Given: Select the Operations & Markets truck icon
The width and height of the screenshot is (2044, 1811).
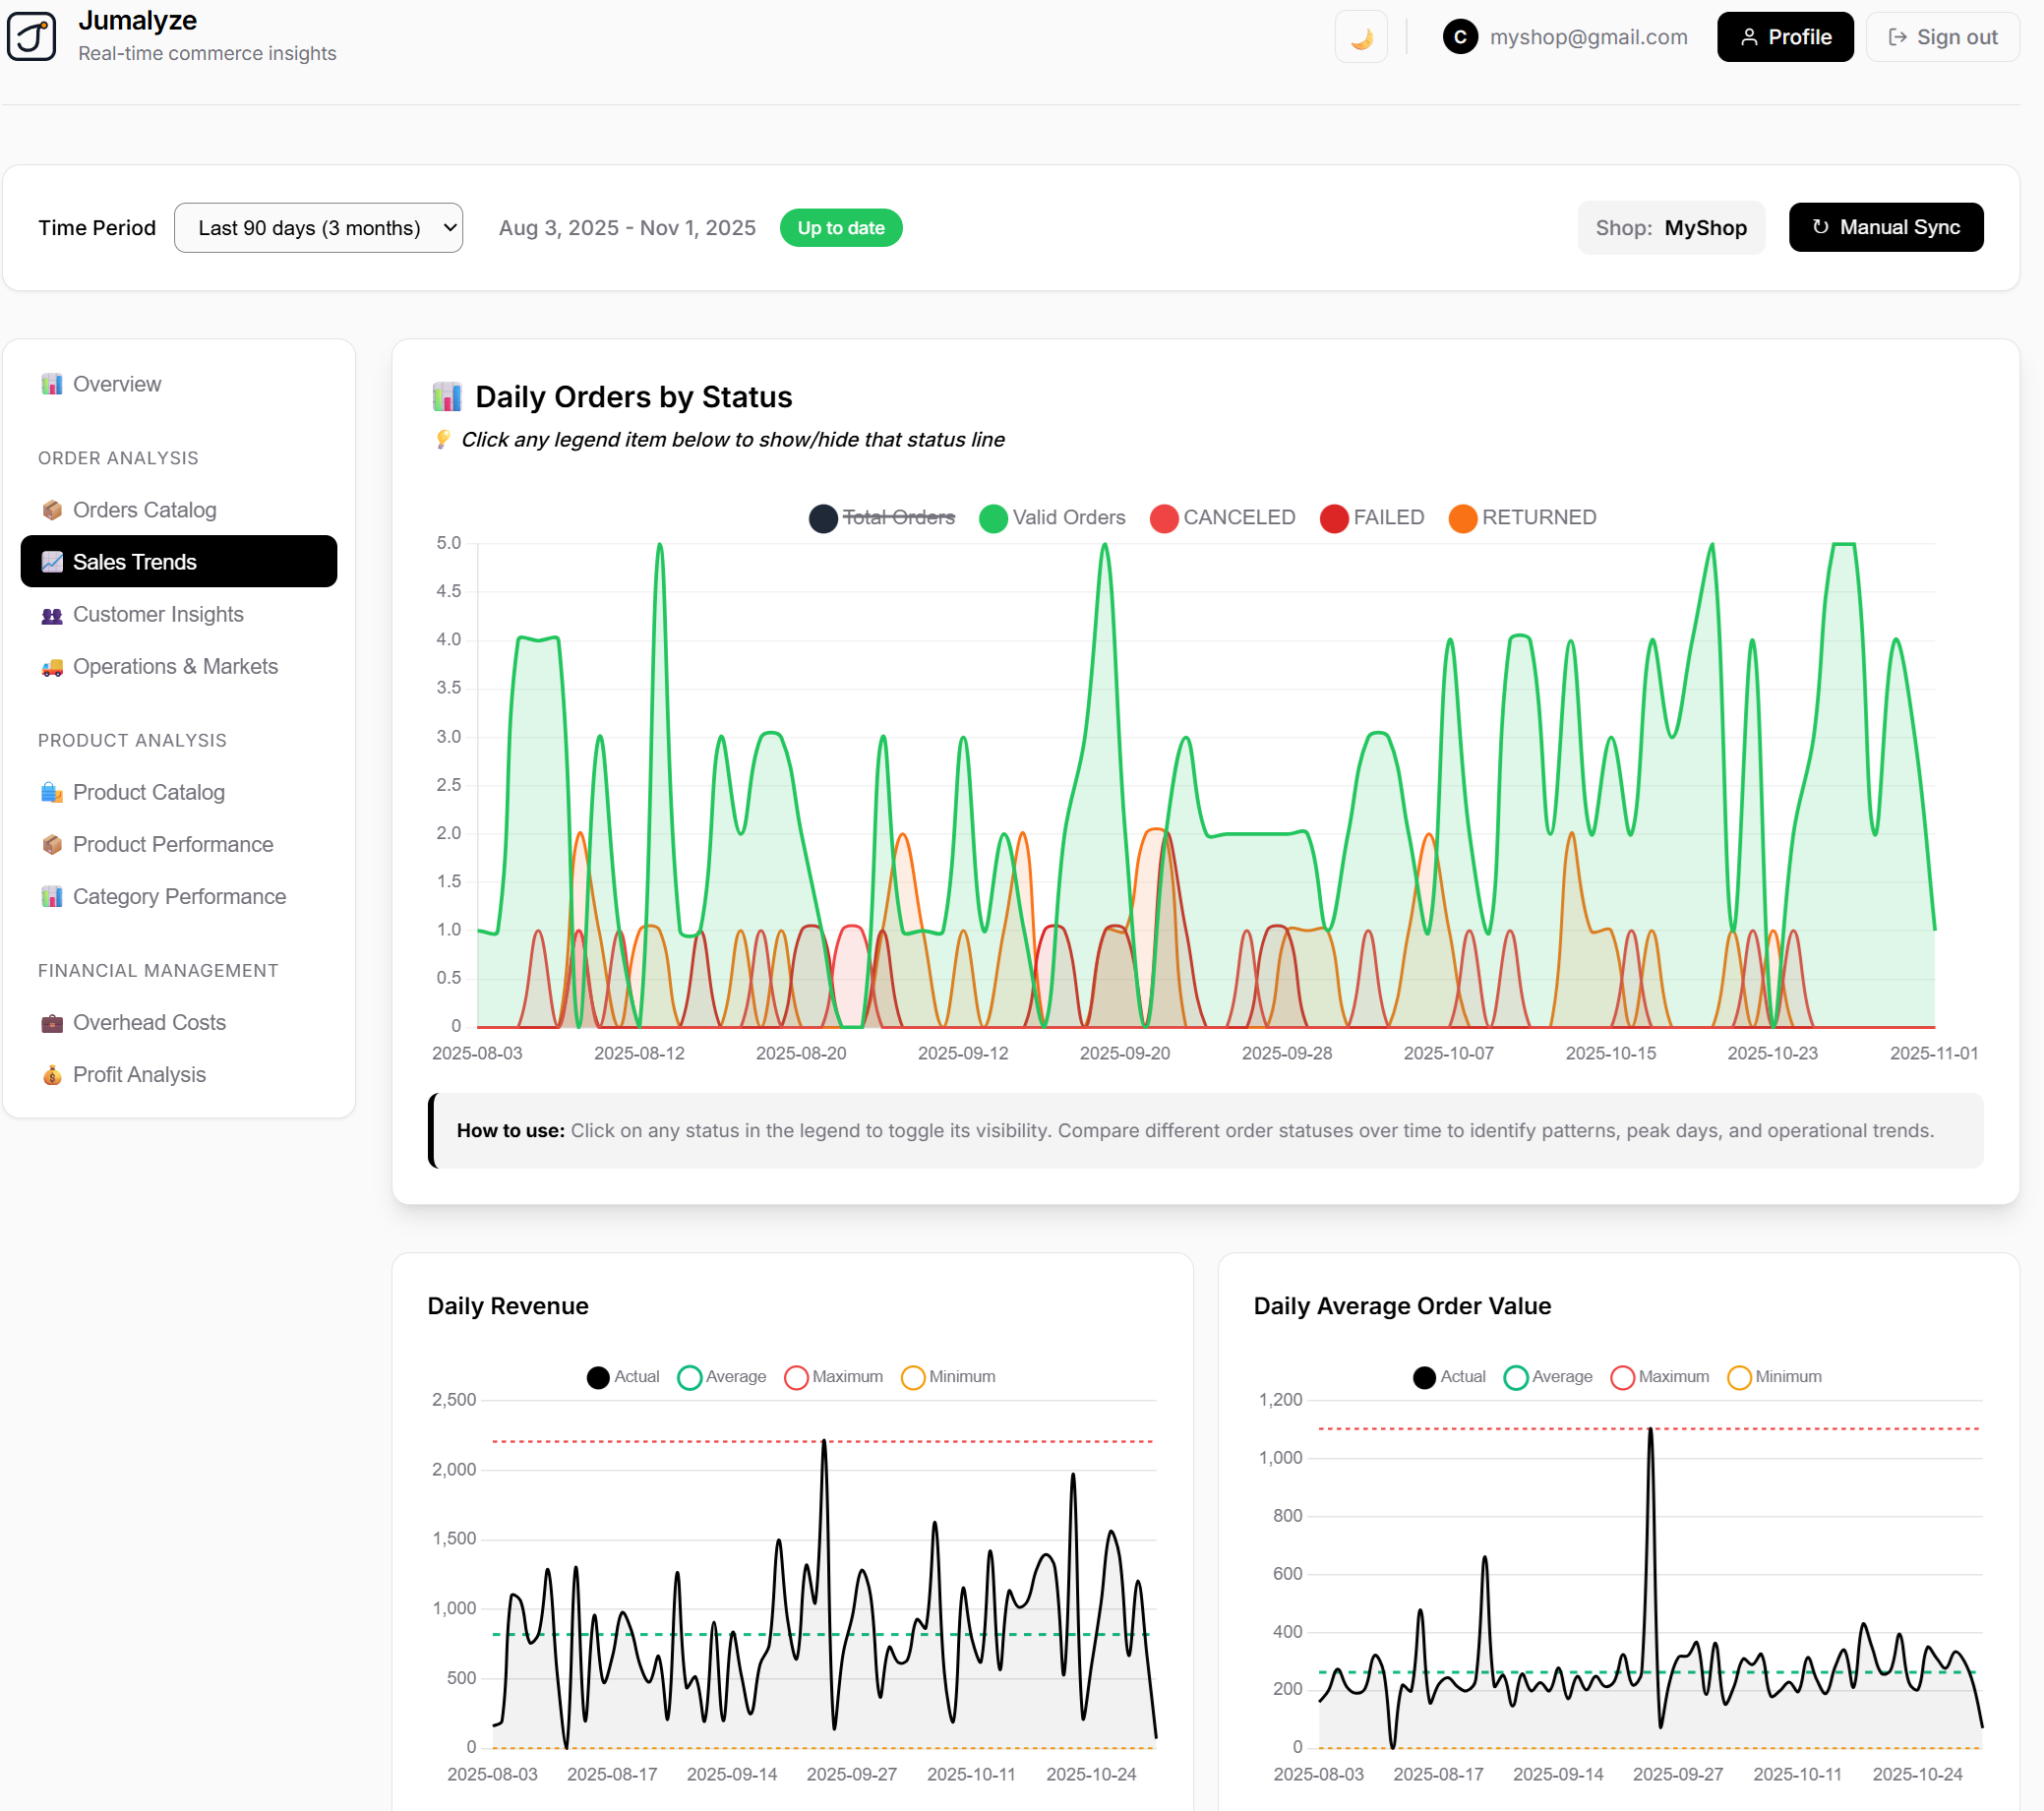Looking at the screenshot, I should [x=51, y=666].
